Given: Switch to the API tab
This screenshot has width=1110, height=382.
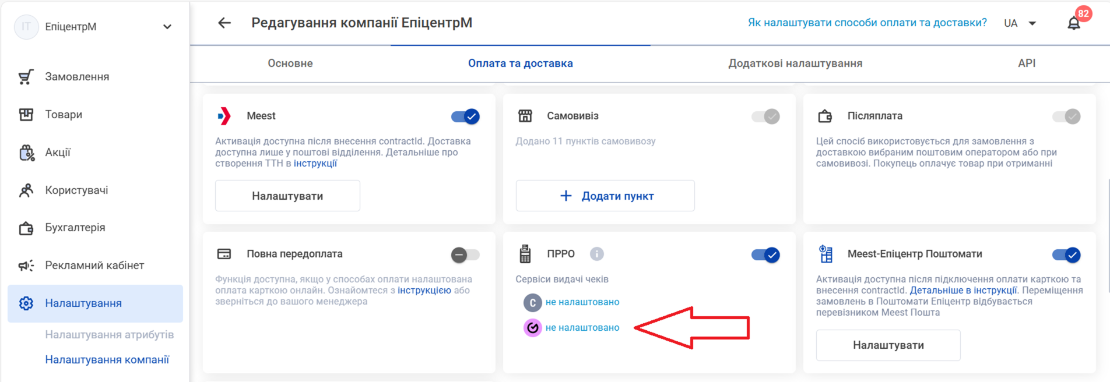Looking at the screenshot, I should point(1026,64).
